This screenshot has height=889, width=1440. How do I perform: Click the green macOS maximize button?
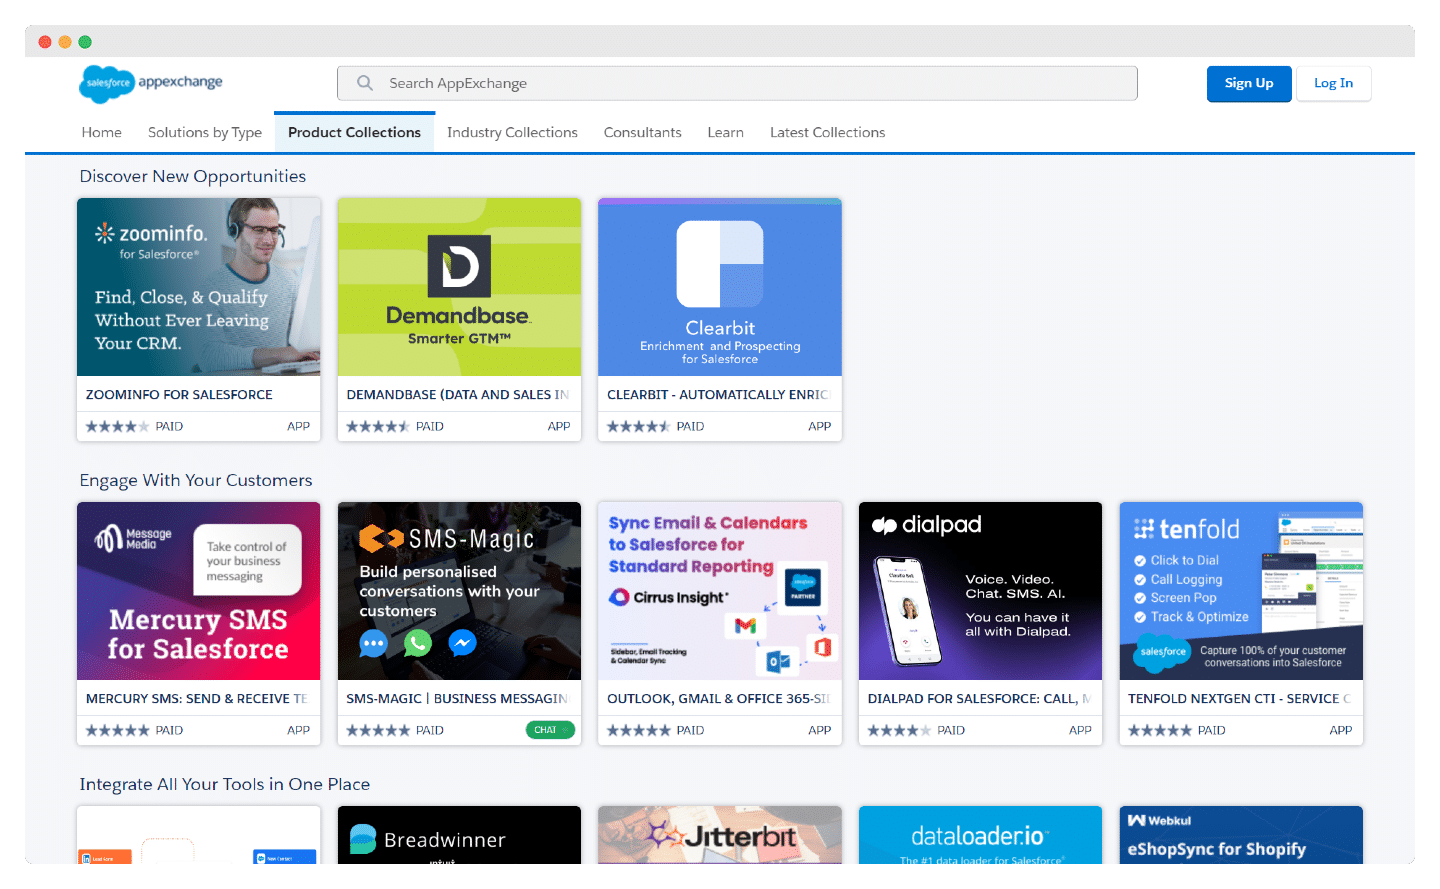click(85, 42)
